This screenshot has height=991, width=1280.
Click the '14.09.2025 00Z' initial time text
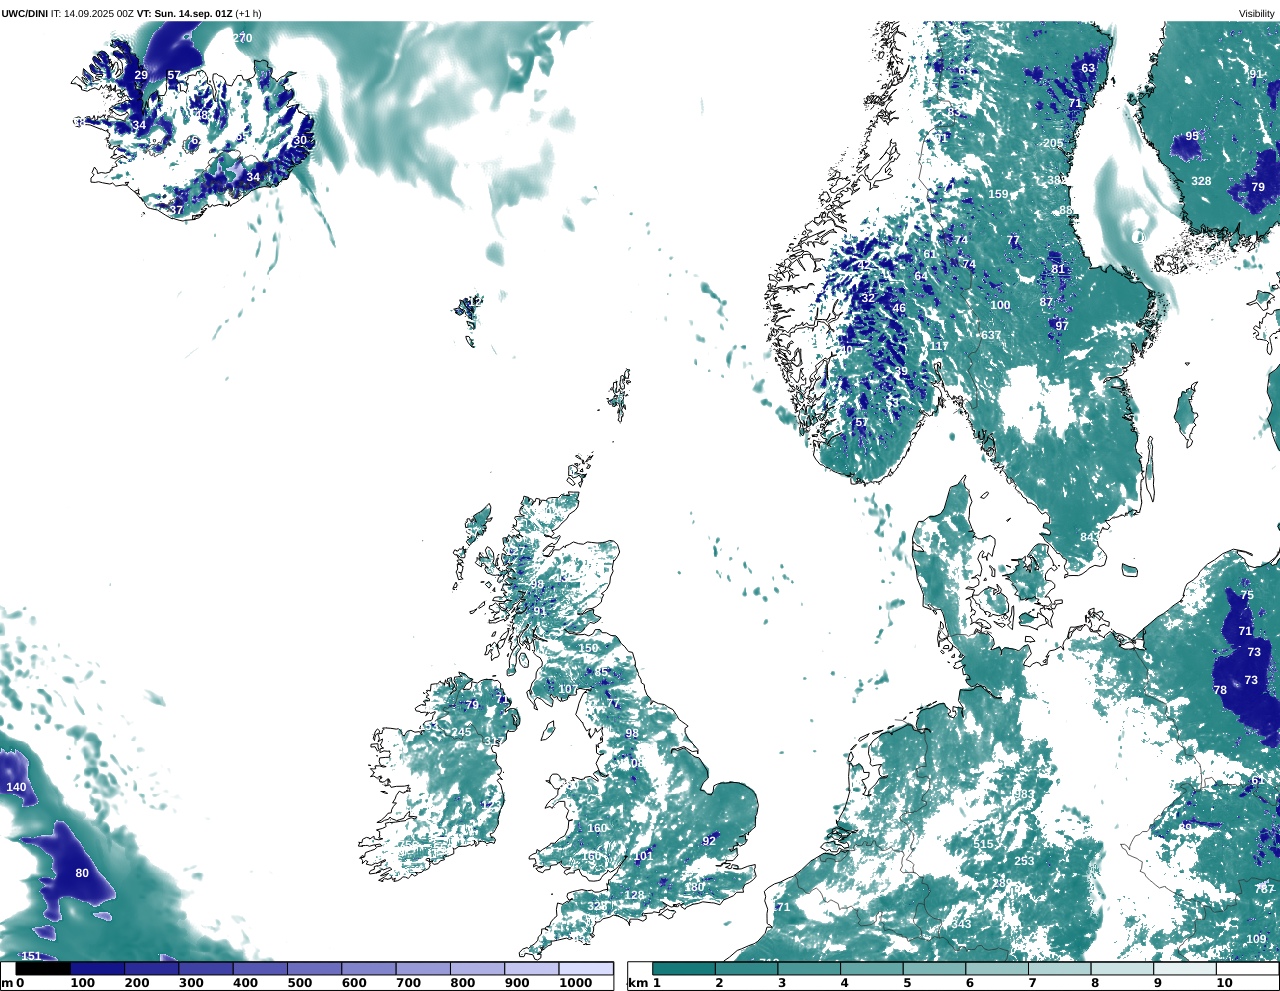(x=99, y=14)
